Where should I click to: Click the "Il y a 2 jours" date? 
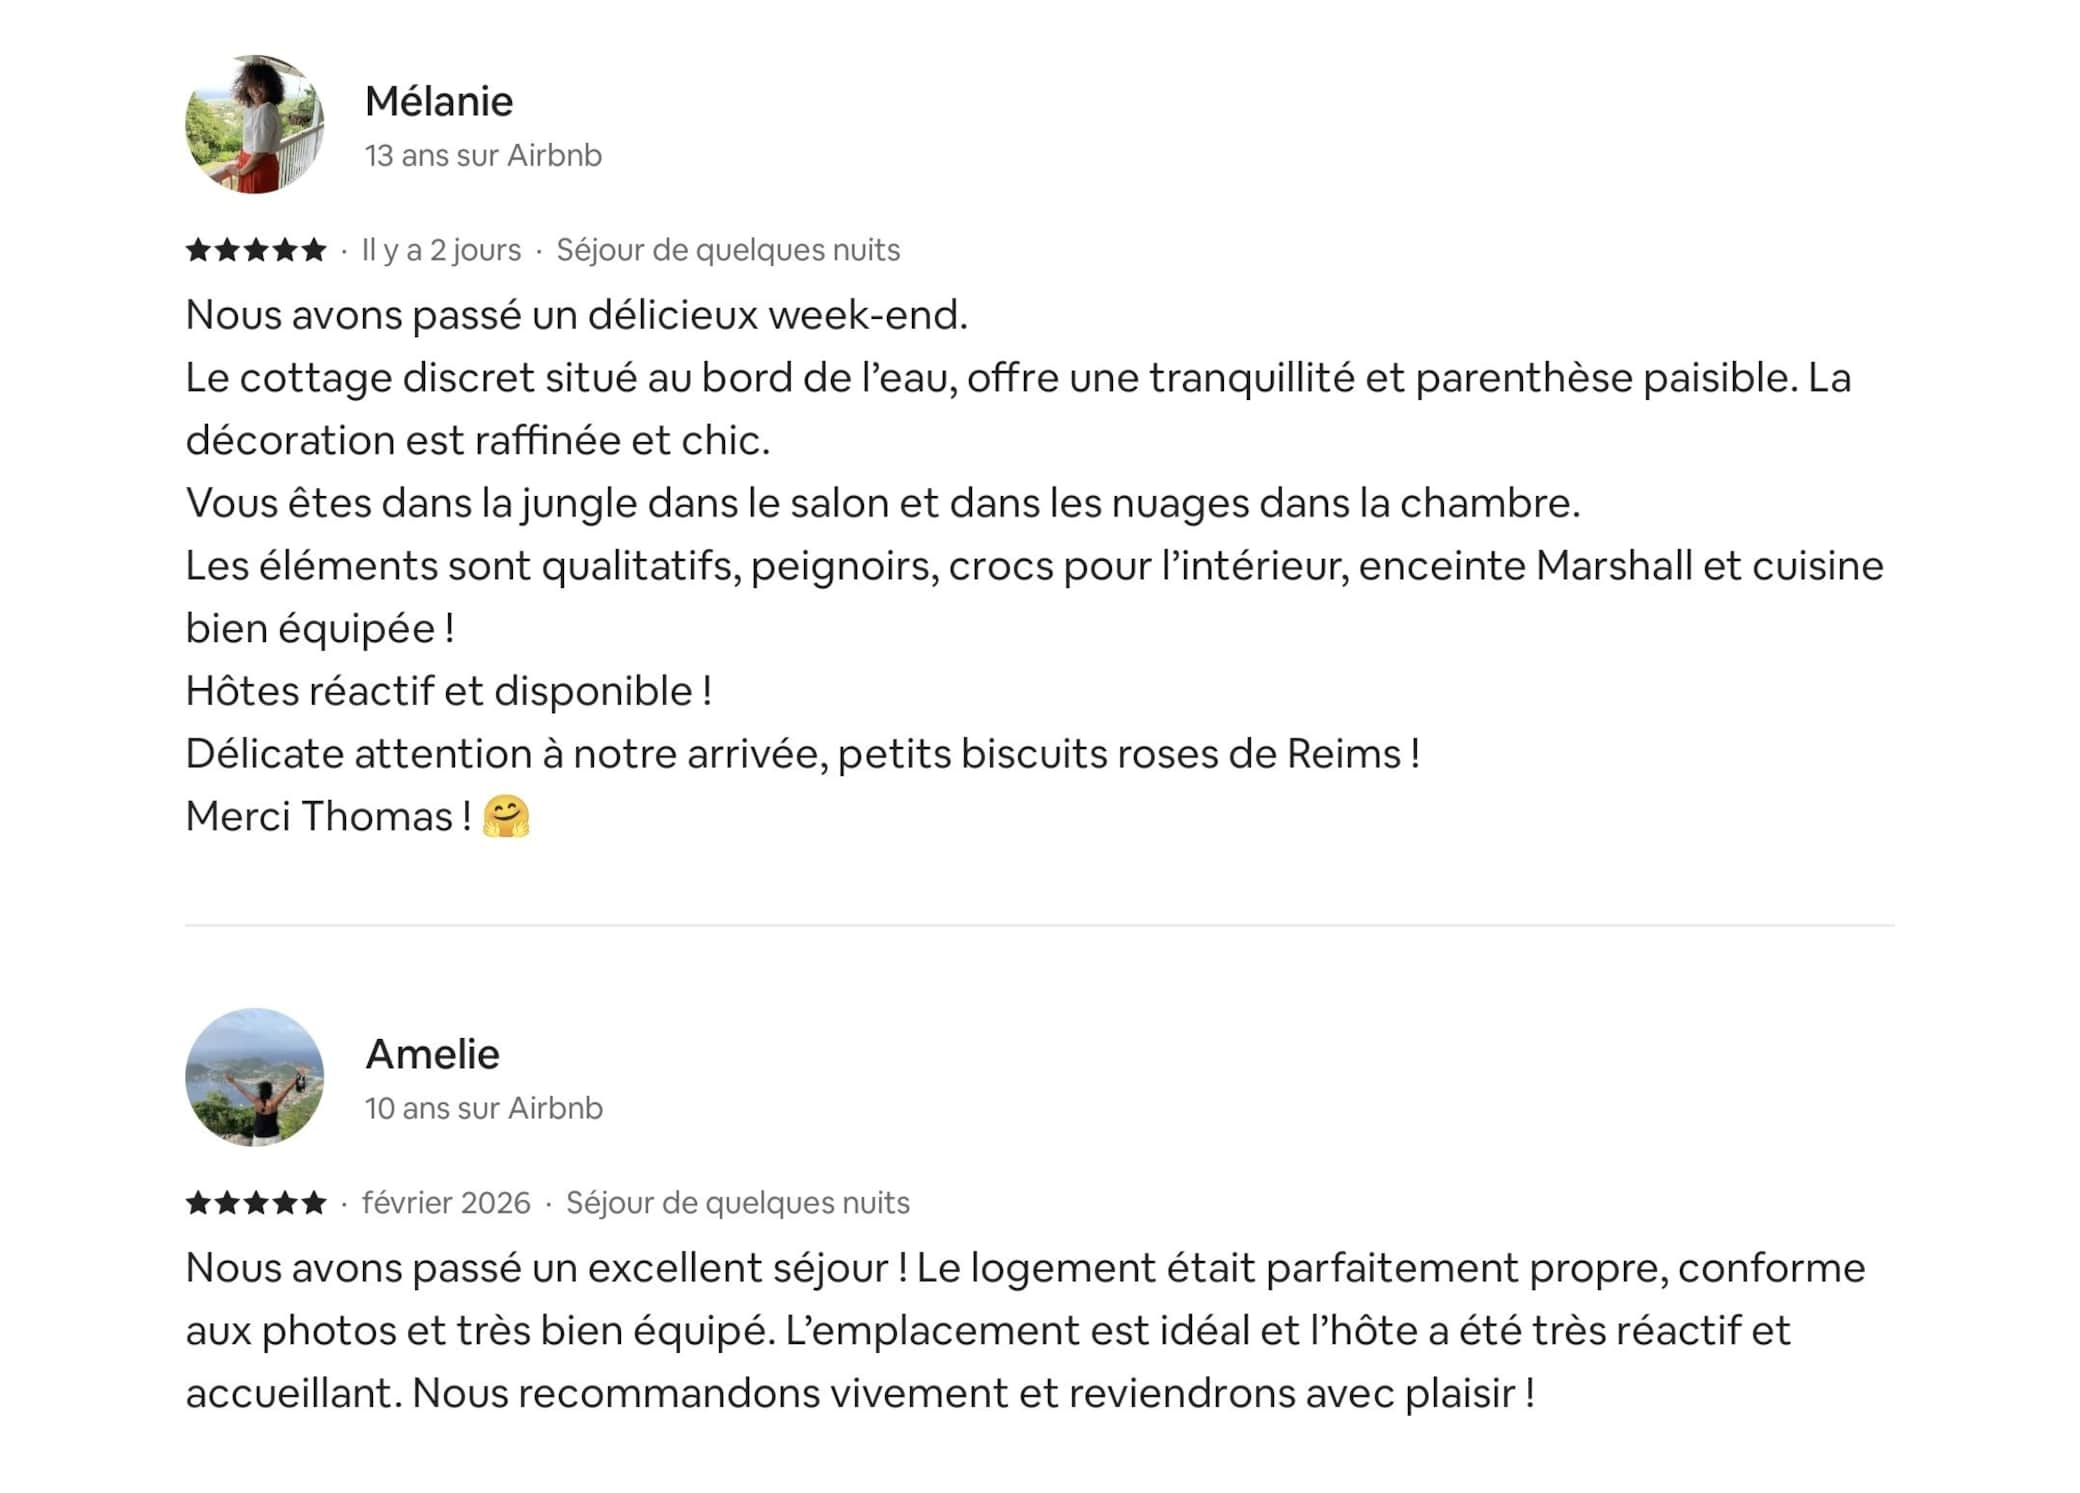pyautogui.click(x=441, y=250)
